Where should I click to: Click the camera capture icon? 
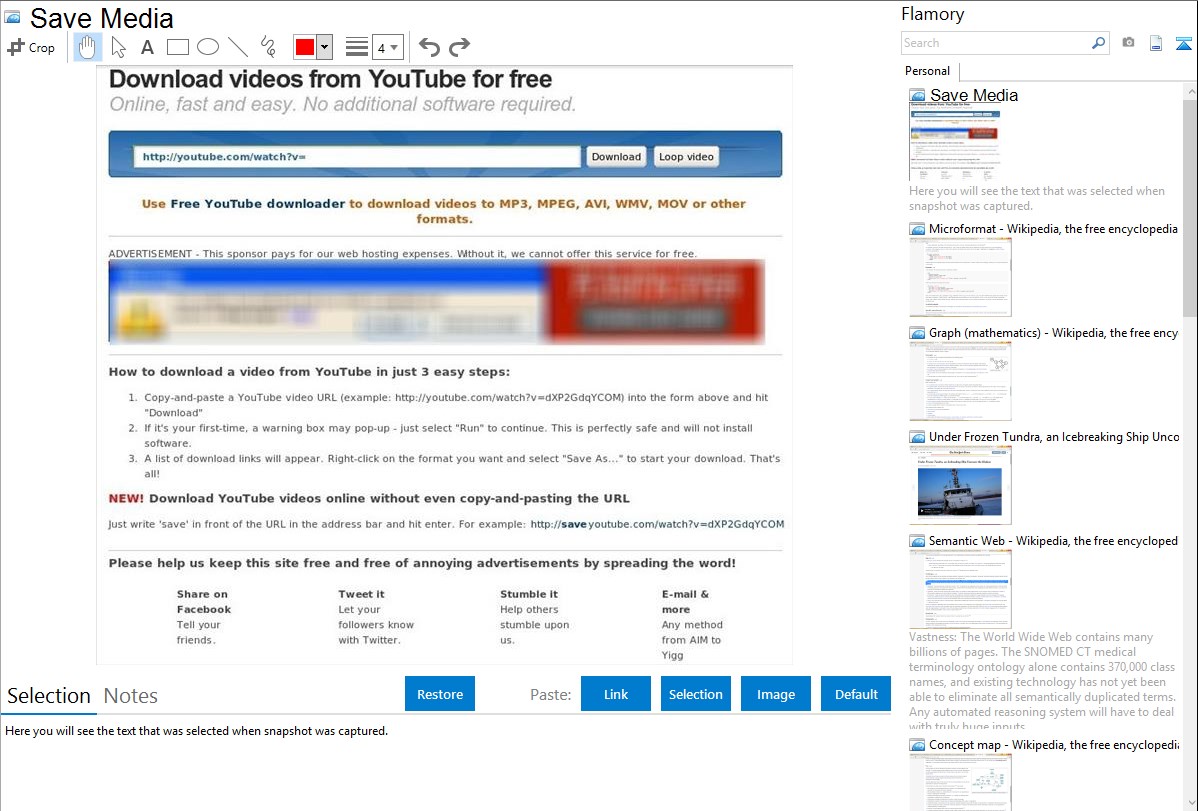(x=1128, y=43)
